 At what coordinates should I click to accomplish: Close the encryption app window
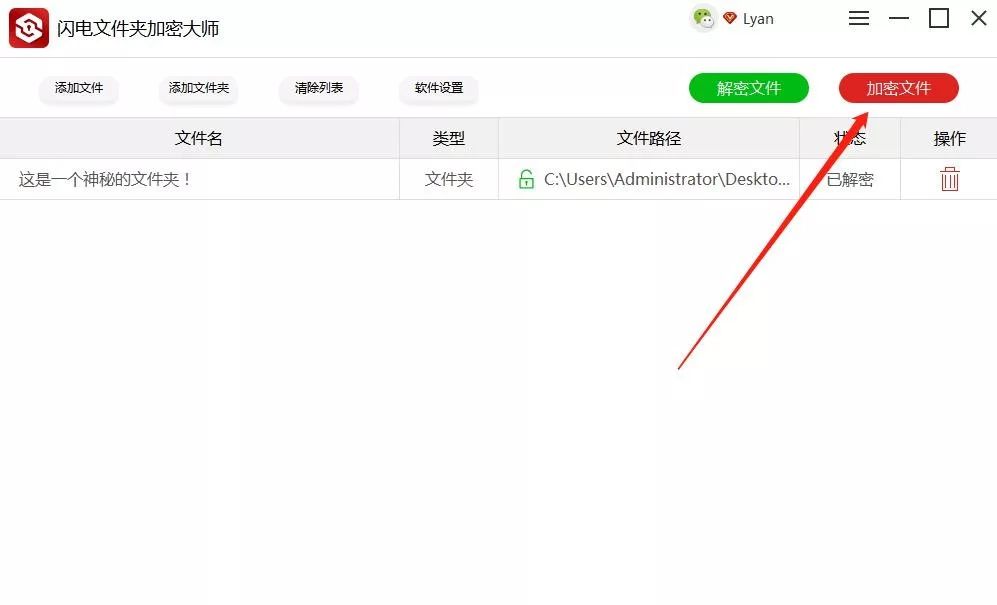(979, 18)
